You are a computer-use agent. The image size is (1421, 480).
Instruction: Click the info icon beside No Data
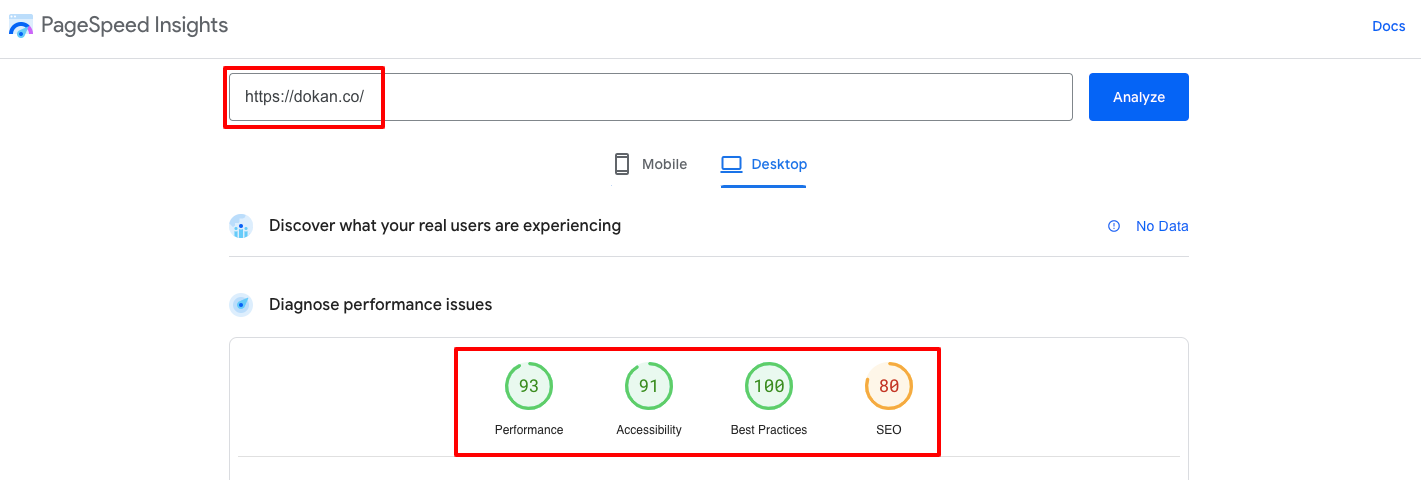[x=1114, y=227]
